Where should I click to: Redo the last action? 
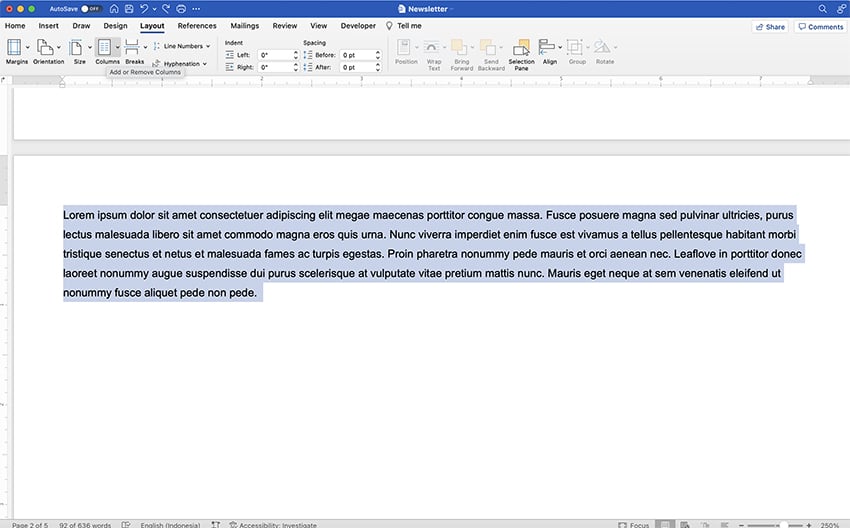click(166, 9)
